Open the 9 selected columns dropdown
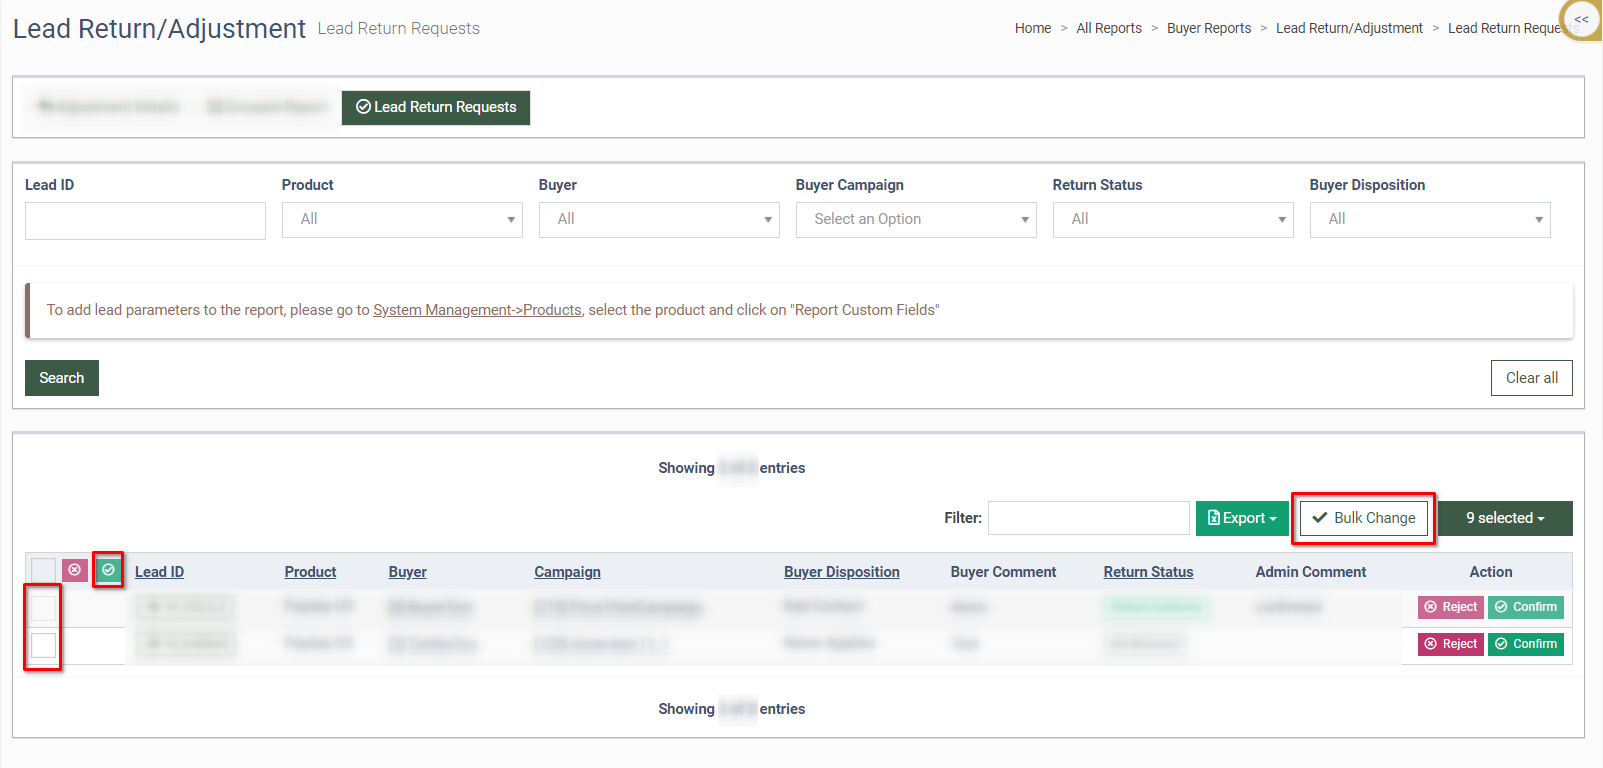Image resolution: width=1603 pixels, height=768 pixels. [x=1504, y=518]
